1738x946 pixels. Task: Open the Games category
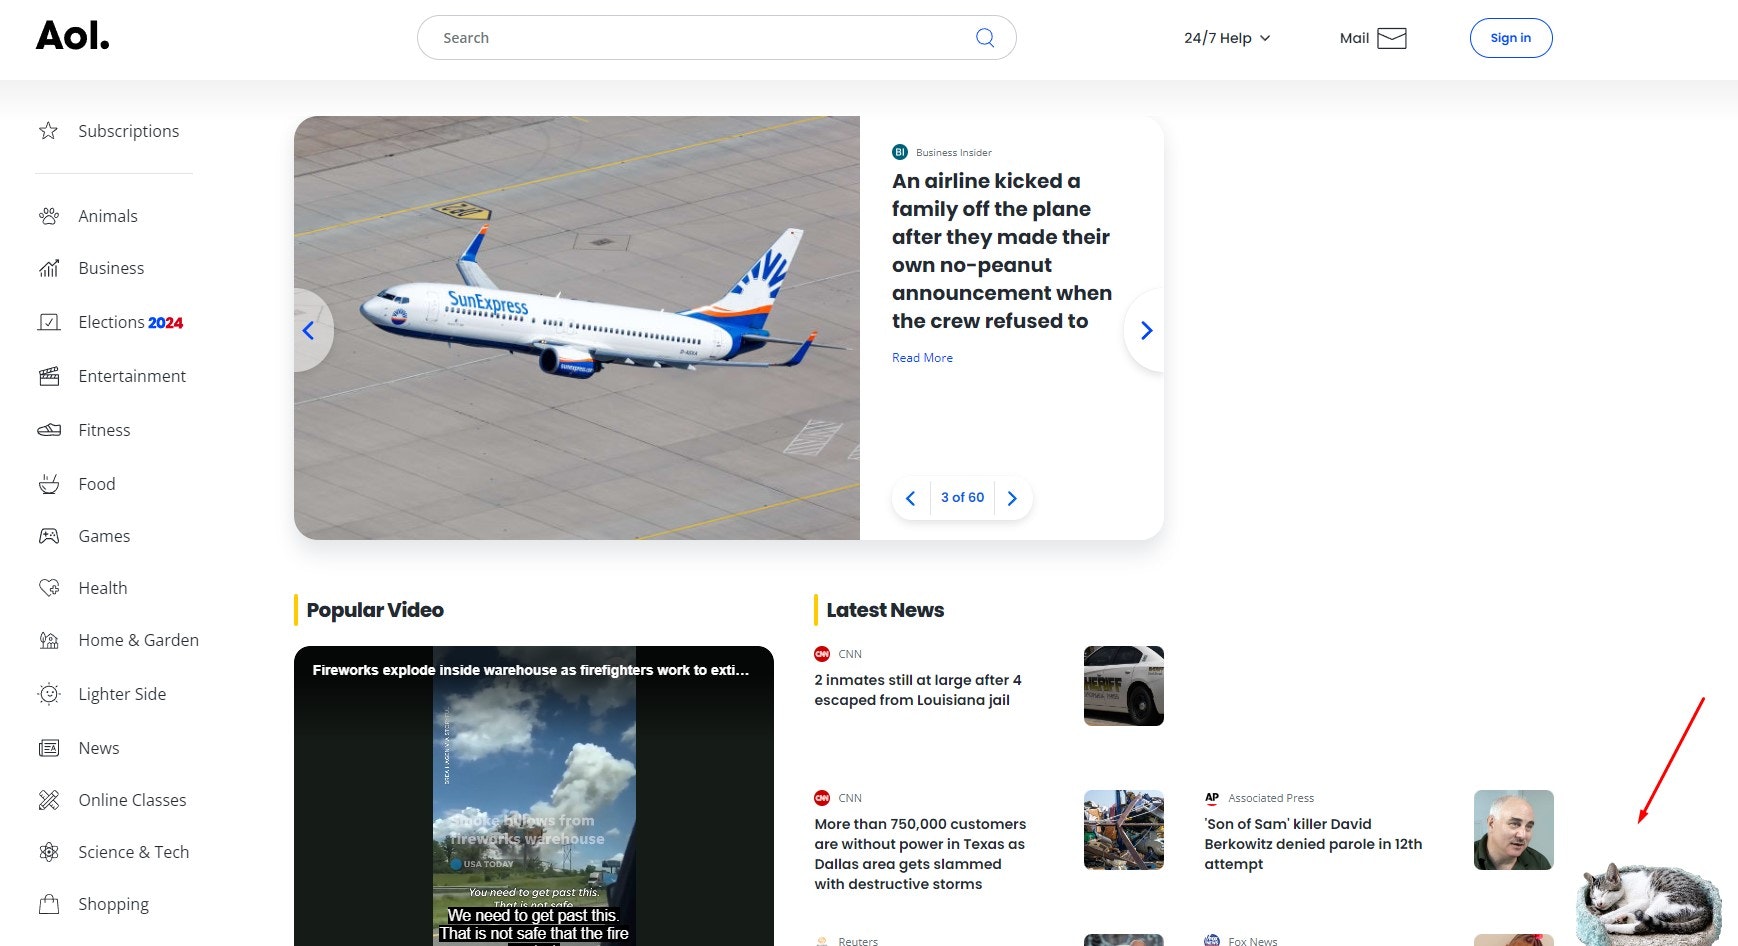(x=104, y=536)
